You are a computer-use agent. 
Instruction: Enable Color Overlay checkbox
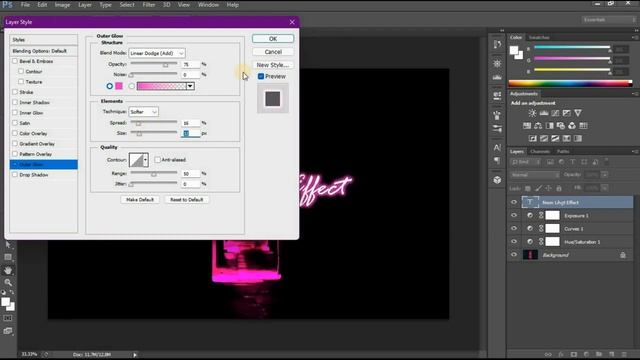click(x=15, y=133)
